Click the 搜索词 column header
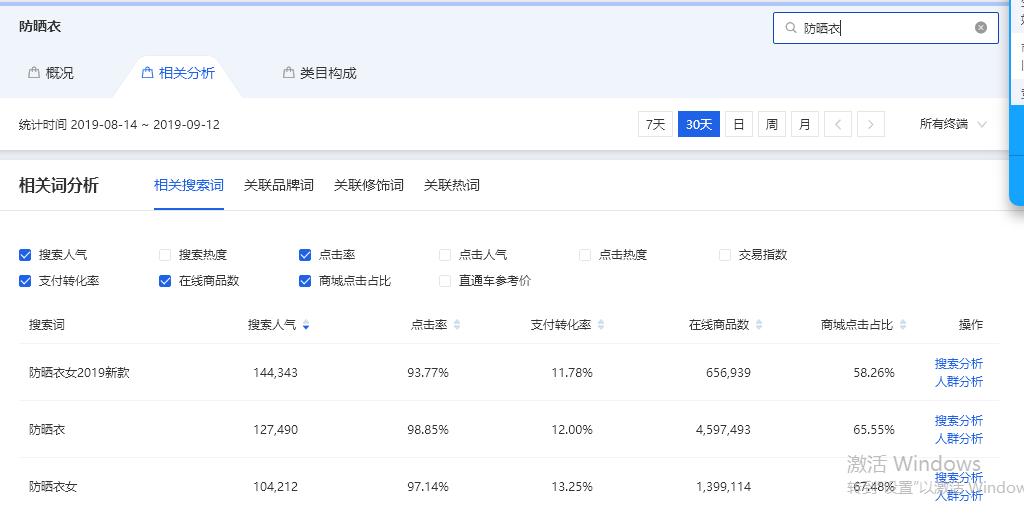 pyautogui.click(x=46, y=324)
